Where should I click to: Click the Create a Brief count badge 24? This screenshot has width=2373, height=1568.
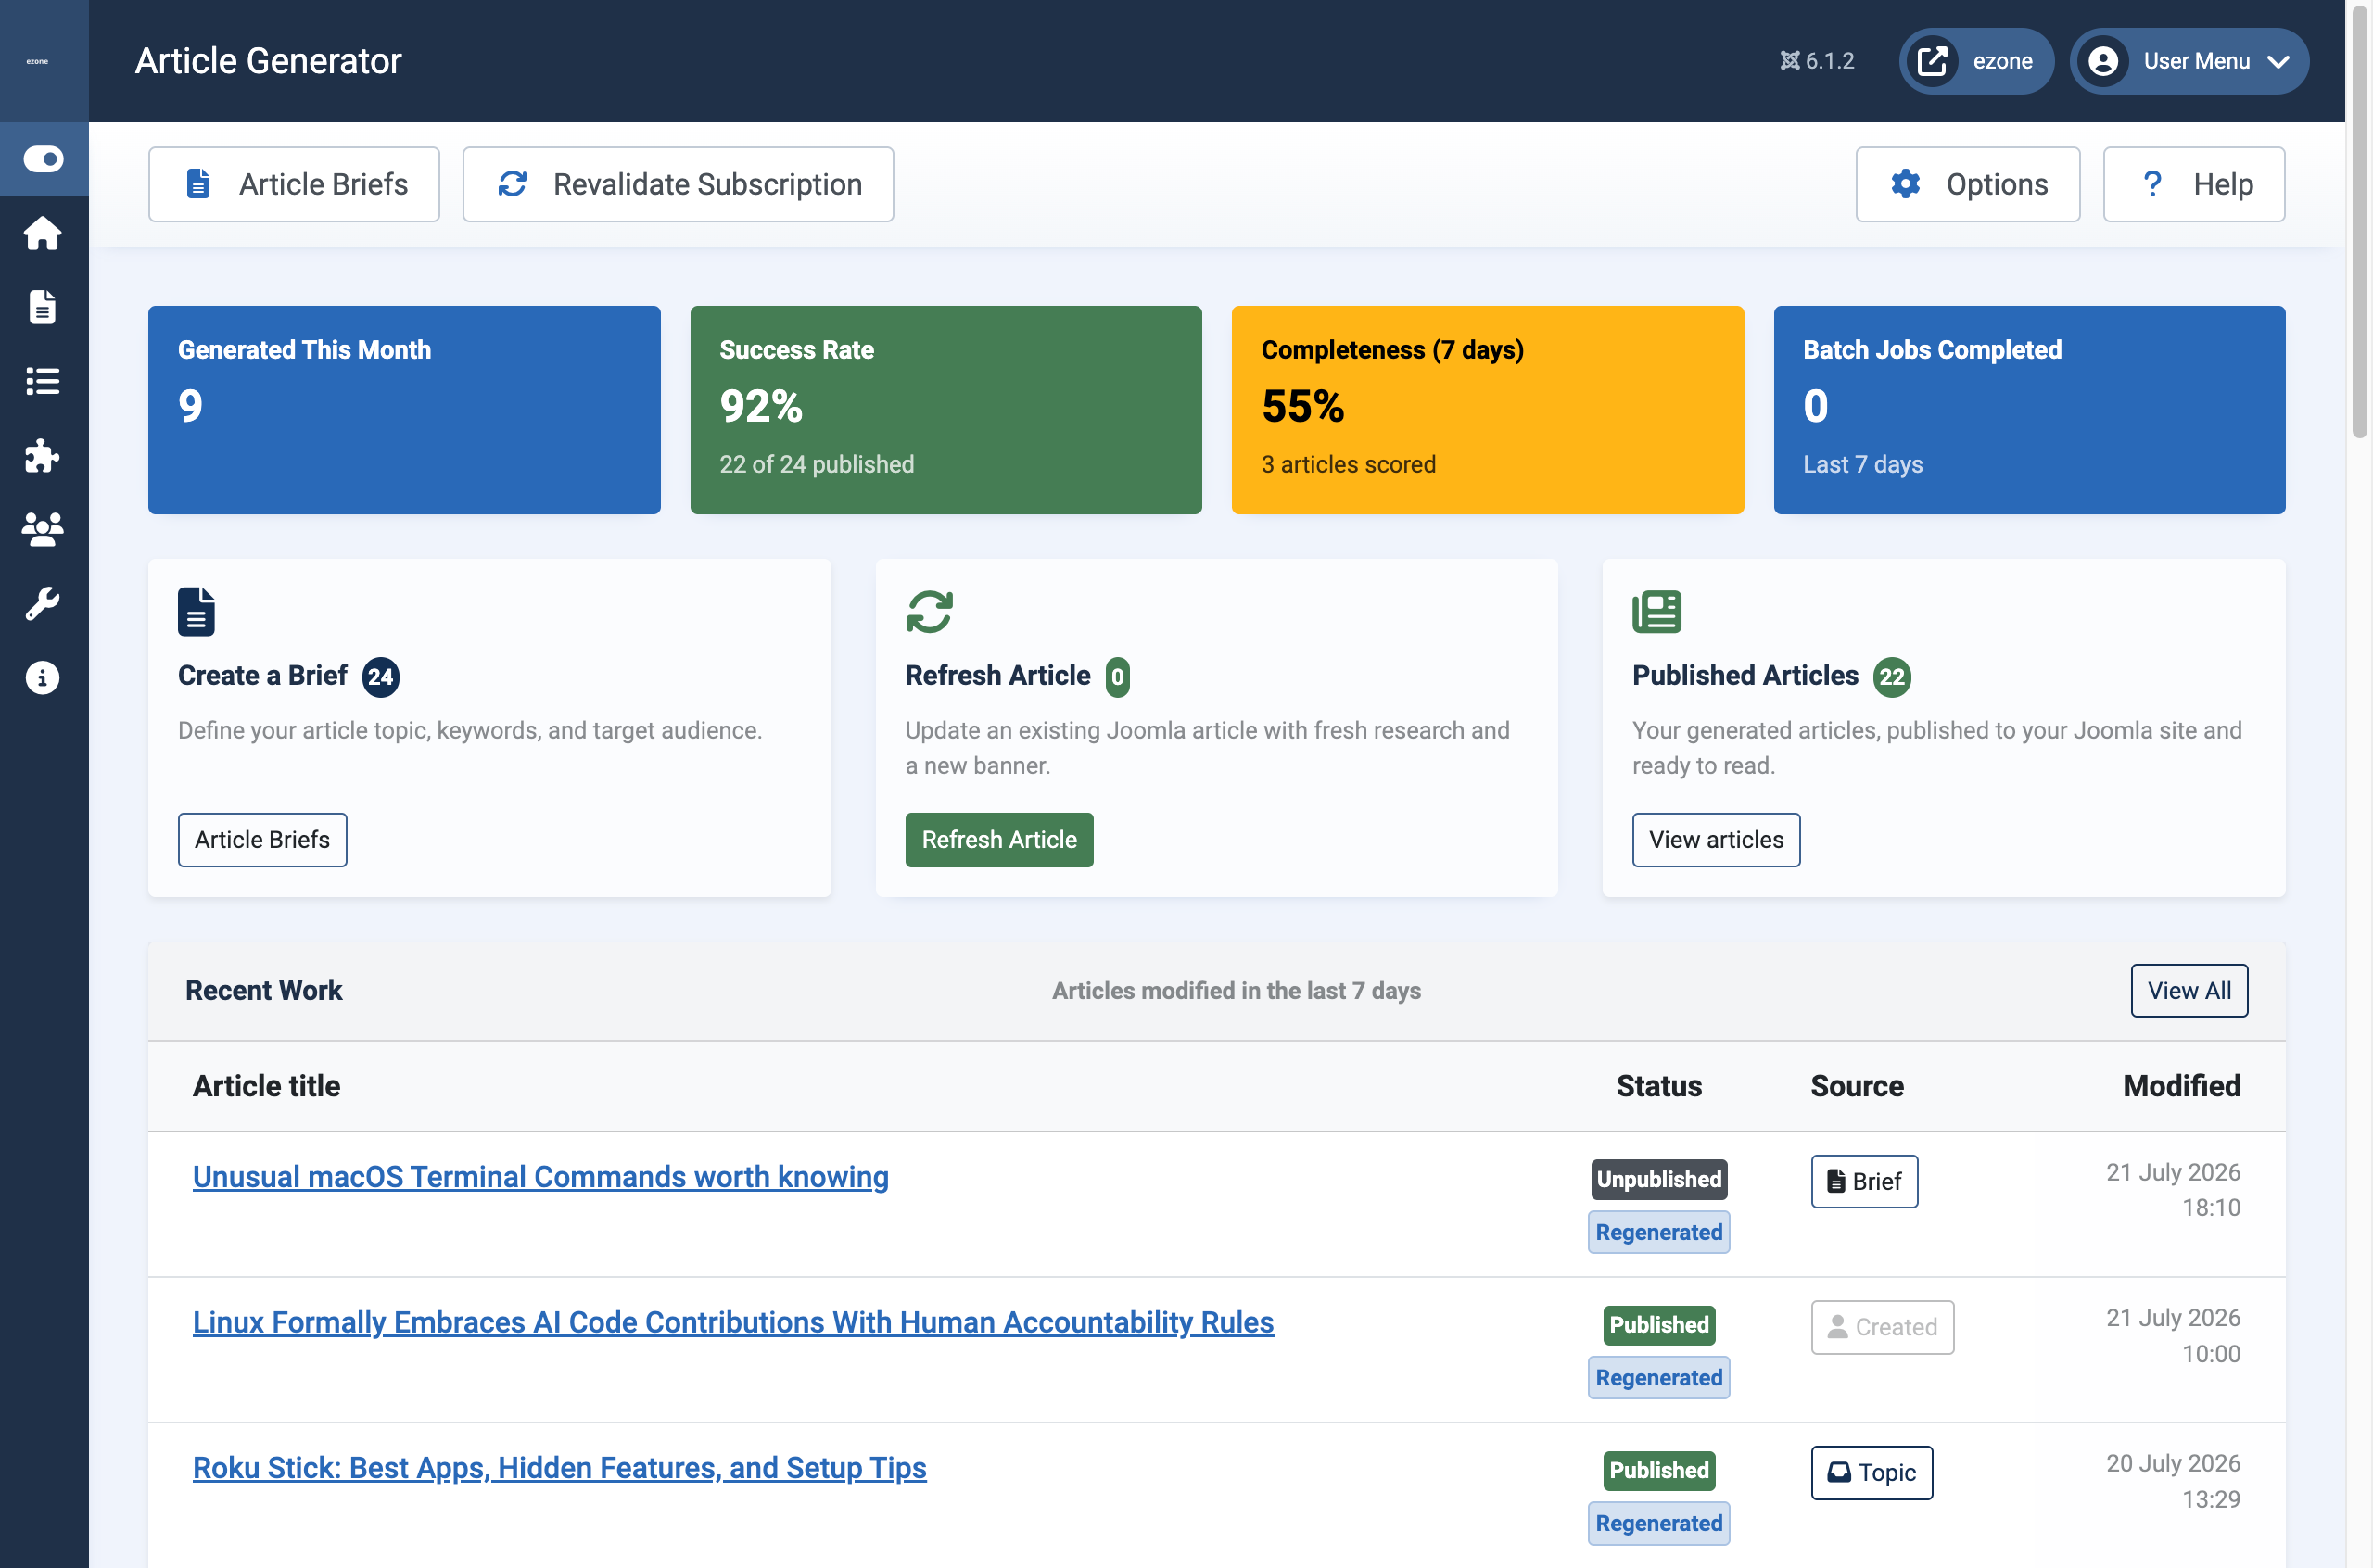click(x=380, y=677)
